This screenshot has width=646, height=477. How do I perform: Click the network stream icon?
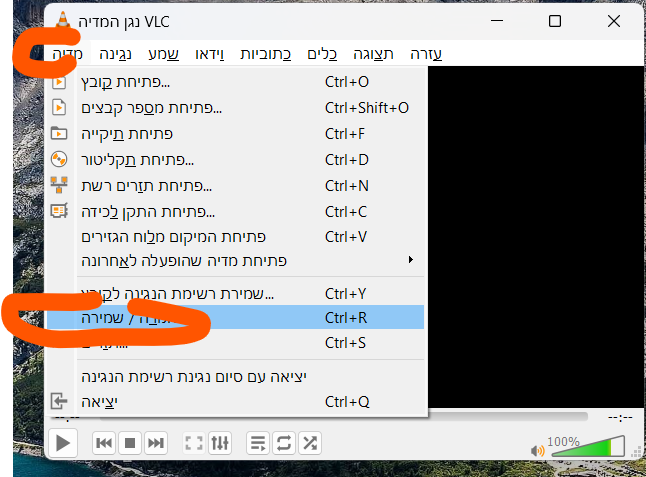pos(59,185)
